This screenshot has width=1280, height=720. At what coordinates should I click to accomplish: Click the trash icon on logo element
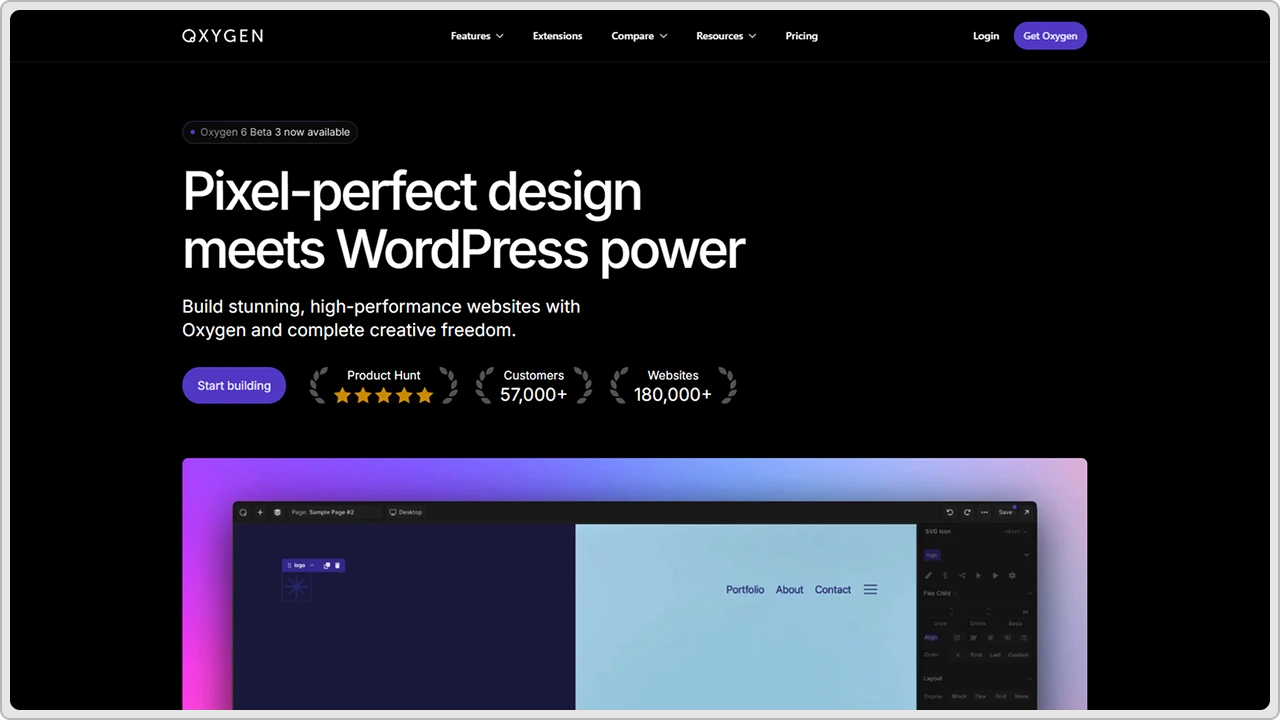coord(338,566)
